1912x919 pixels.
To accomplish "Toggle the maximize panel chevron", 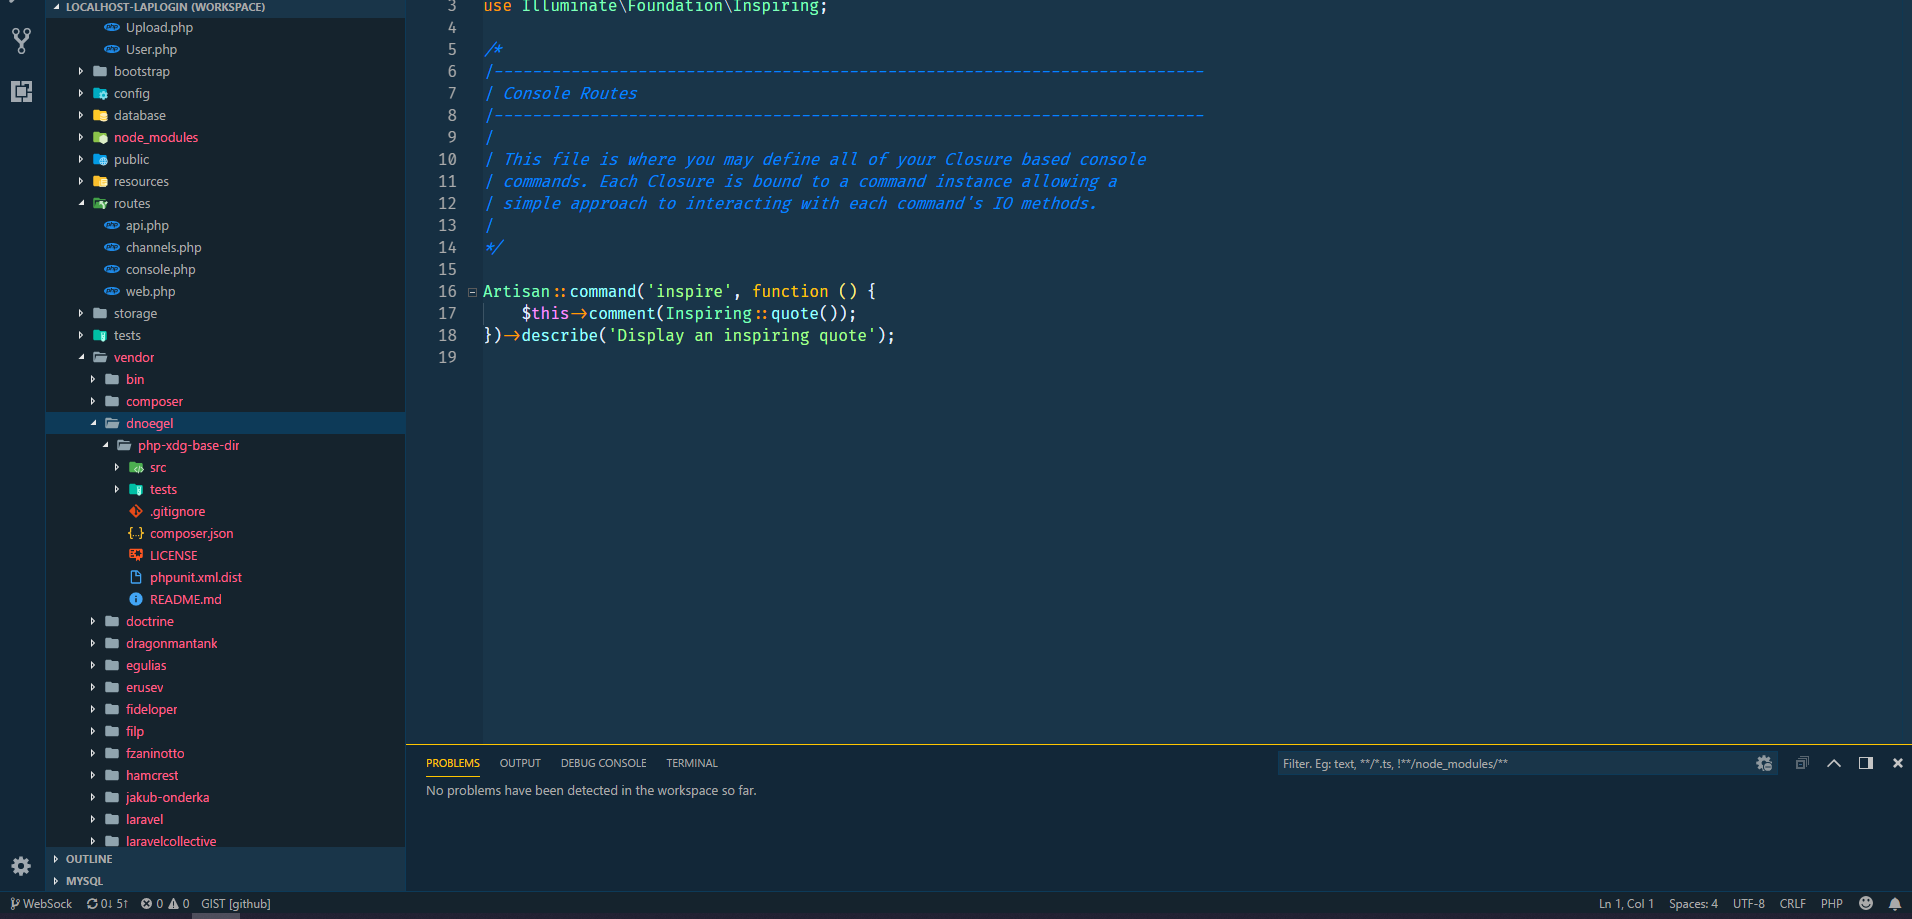I will [x=1834, y=762].
